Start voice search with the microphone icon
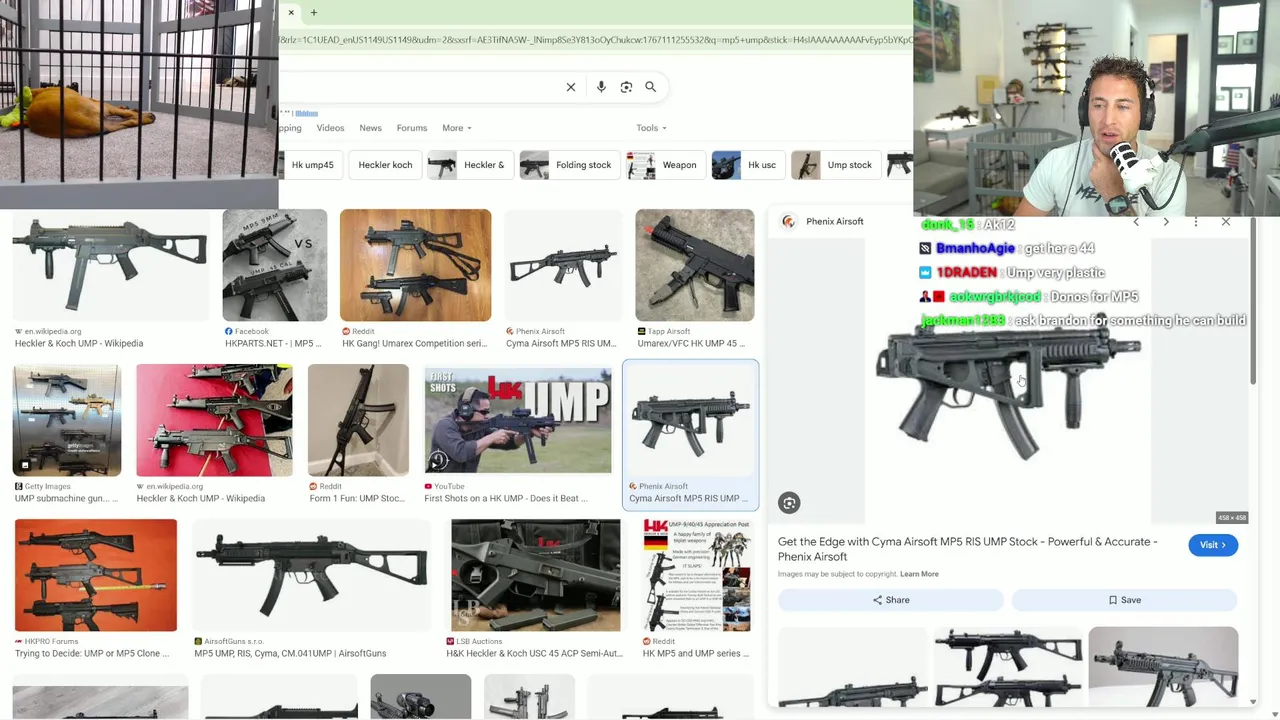Screen dimensions: 1280x720 (x=601, y=87)
